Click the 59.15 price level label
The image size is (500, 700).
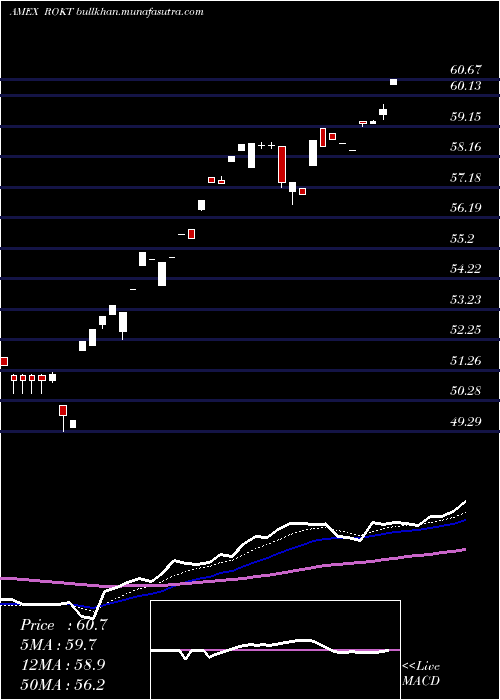pyautogui.click(x=466, y=117)
